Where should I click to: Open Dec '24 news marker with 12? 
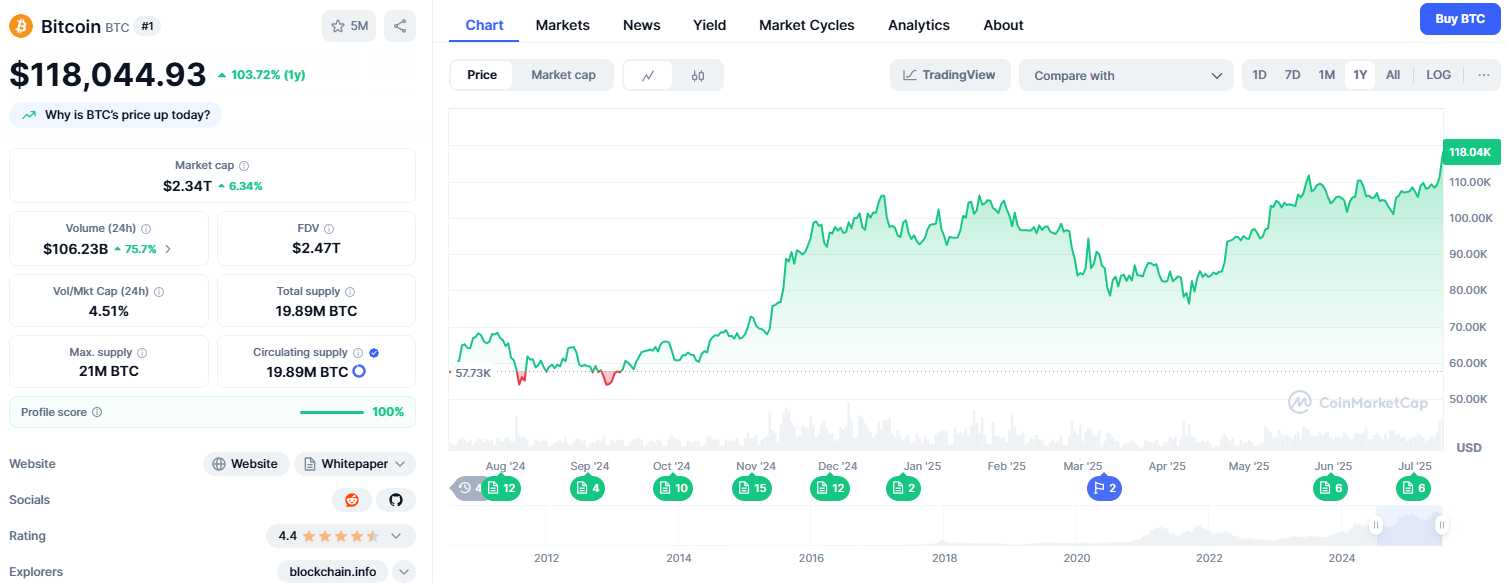830,488
